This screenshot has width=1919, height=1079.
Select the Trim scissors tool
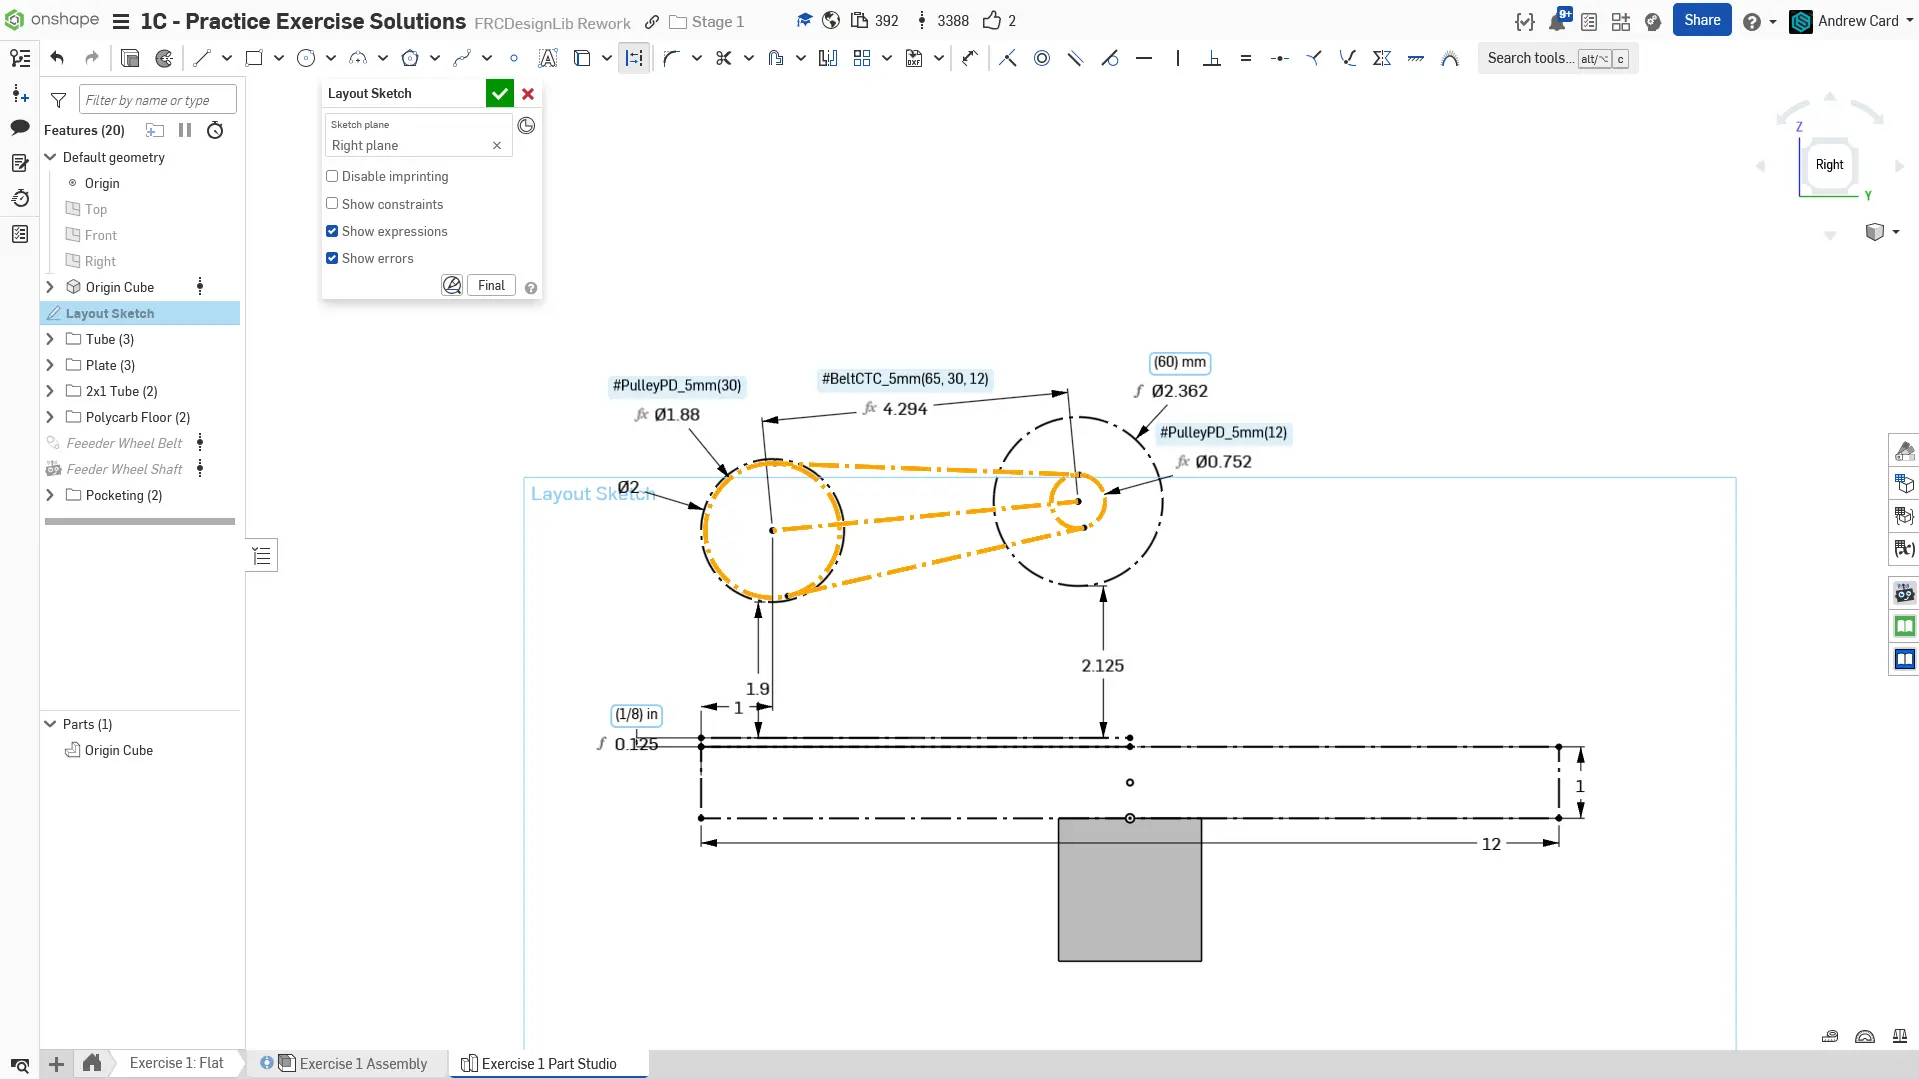click(x=723, y=58)
